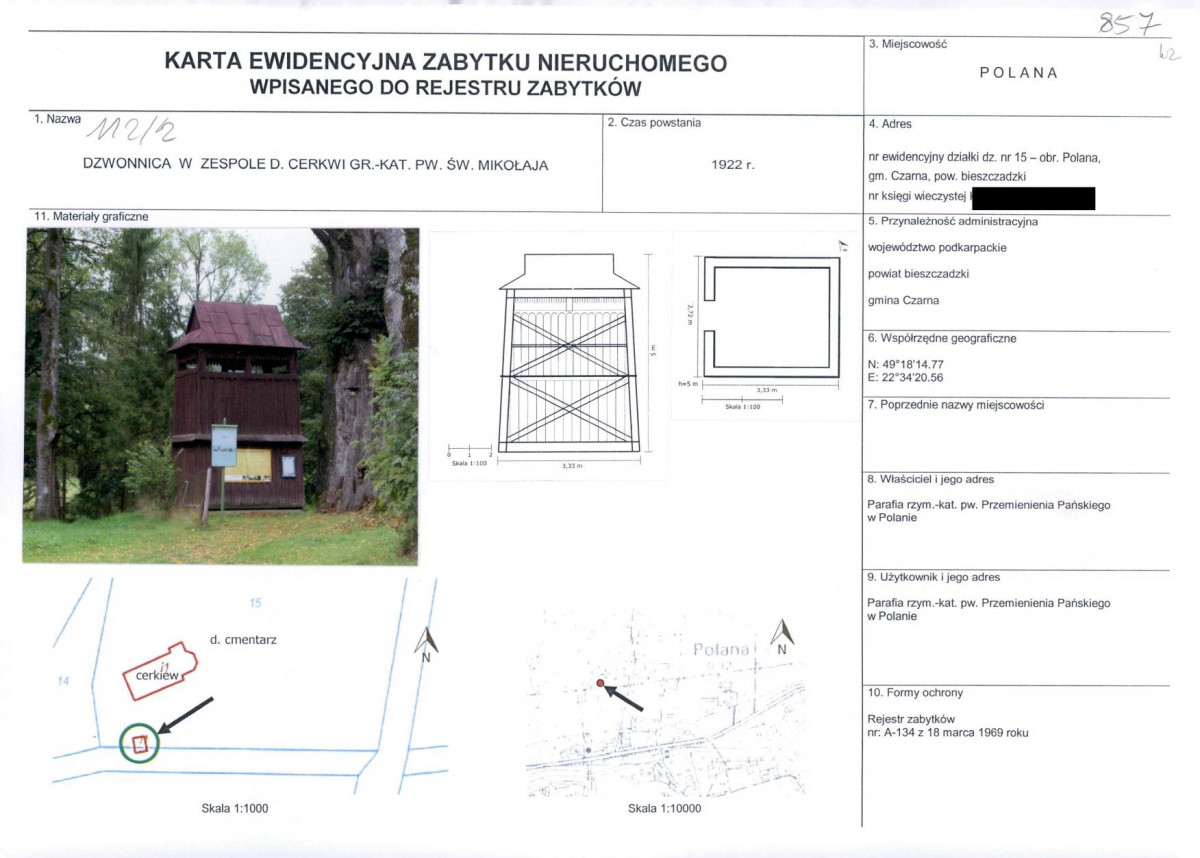This screenshot has width=1200, height=858.
Task: Click the '10. Formy ochrony' label
Action: coord(915,692)
